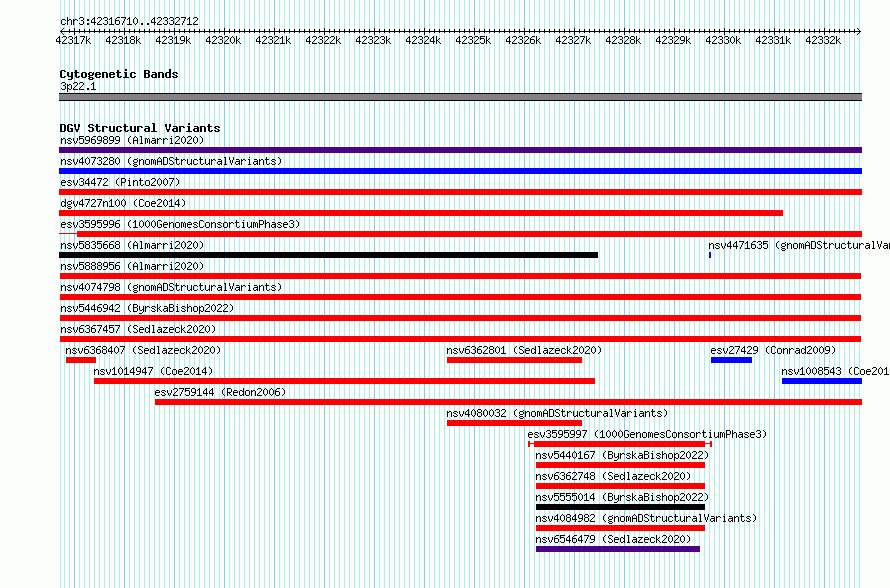Click the blue nsv4073280 variant bar
The image size is (890, 588).
(x=460, y=171)
